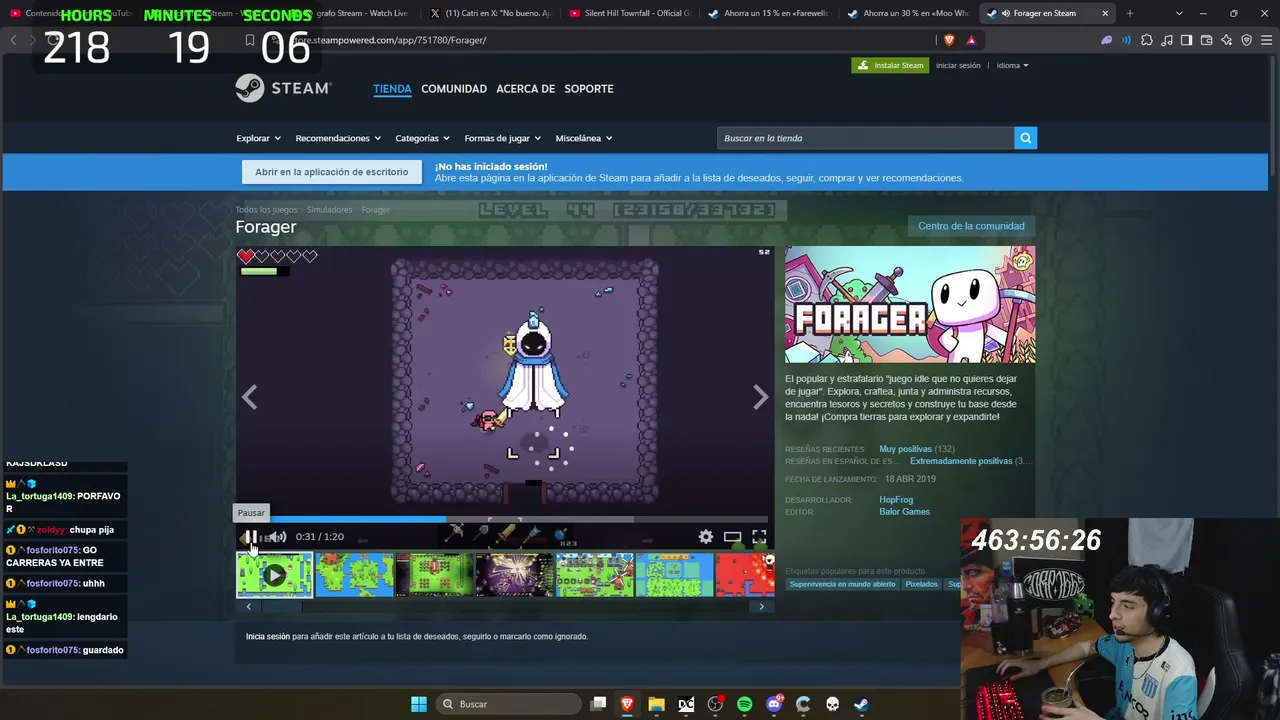Image resolution: width=1280 pixels, height=720 pixels.
Task: Open the Simuladores breadcrumb link
Action: coord(329,210)
